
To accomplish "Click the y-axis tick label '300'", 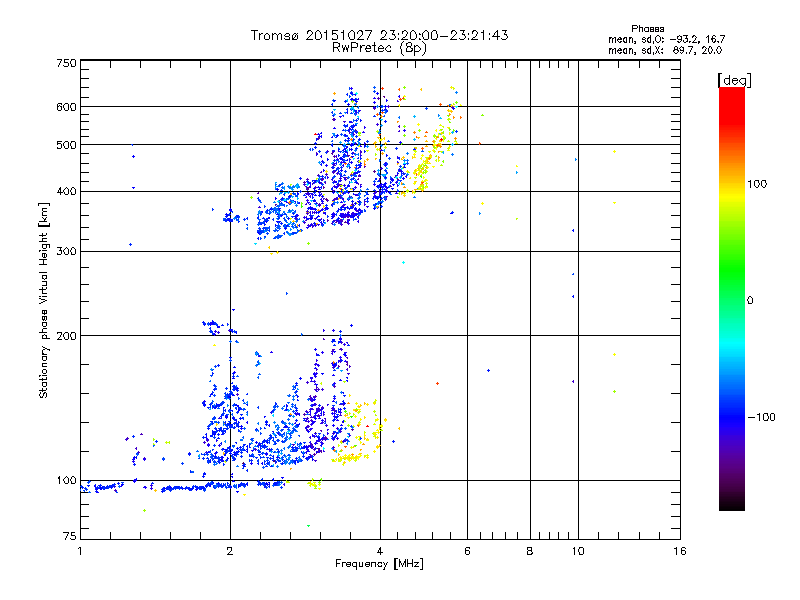I will coord(66,252).
